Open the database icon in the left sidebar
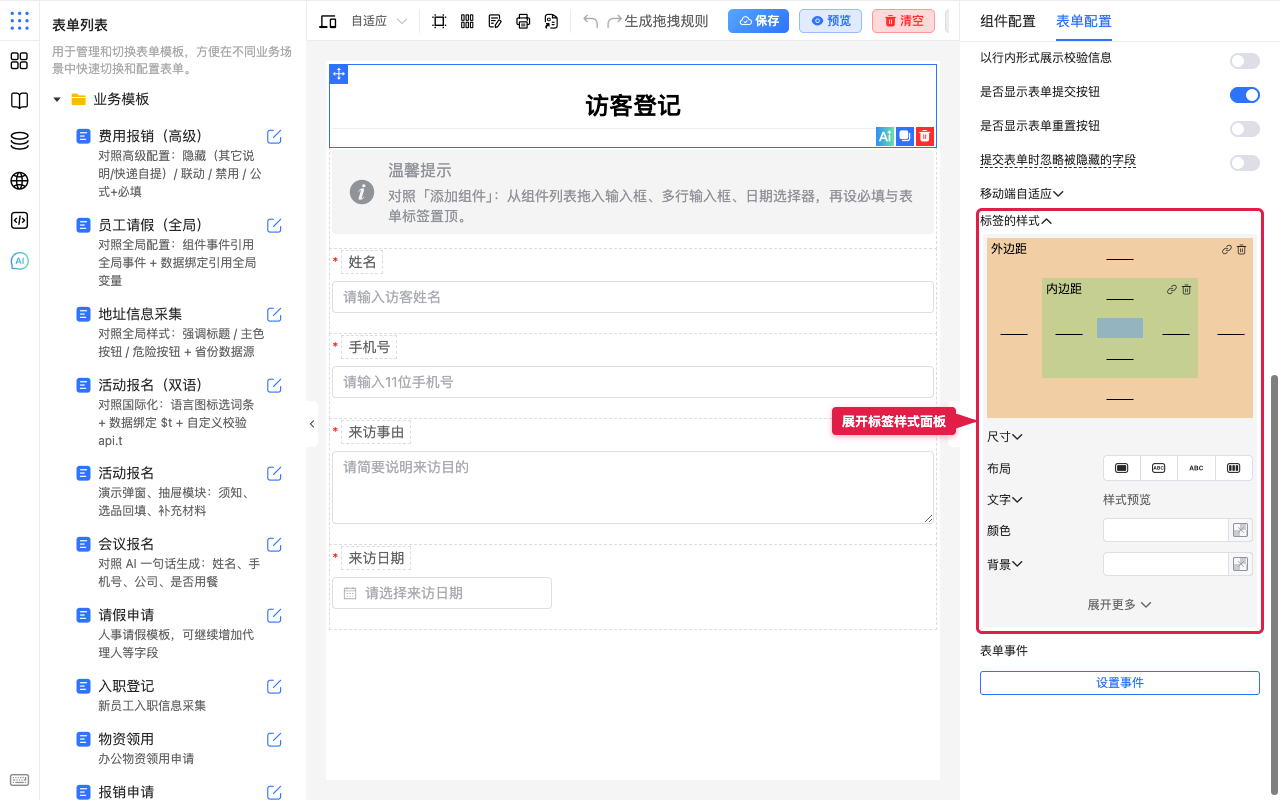The image size is (1280, 800). [19, 141]
